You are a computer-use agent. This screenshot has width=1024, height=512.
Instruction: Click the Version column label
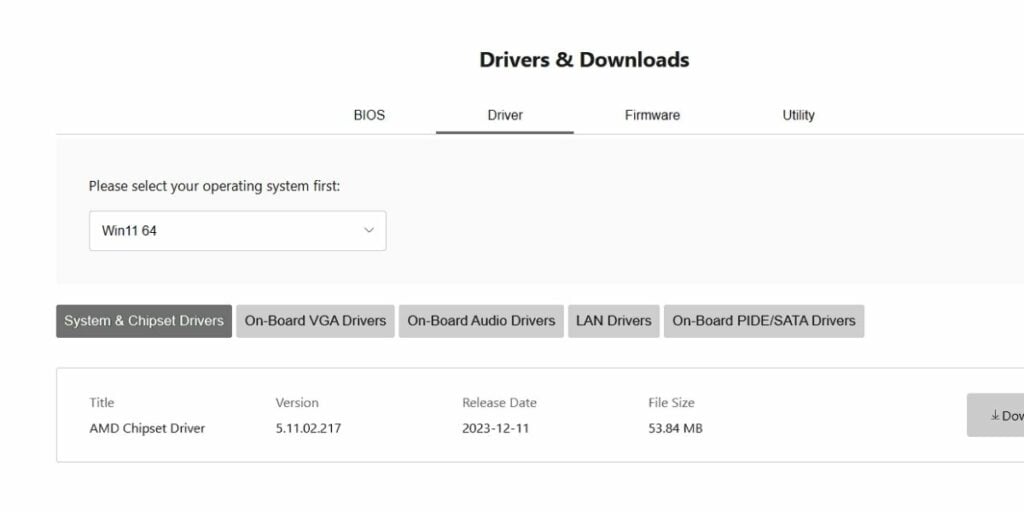coord(297,402)
